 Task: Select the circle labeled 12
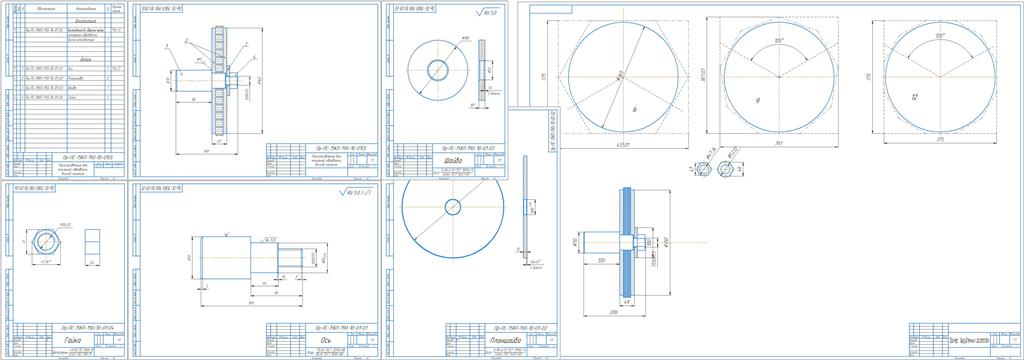[940, 77]
